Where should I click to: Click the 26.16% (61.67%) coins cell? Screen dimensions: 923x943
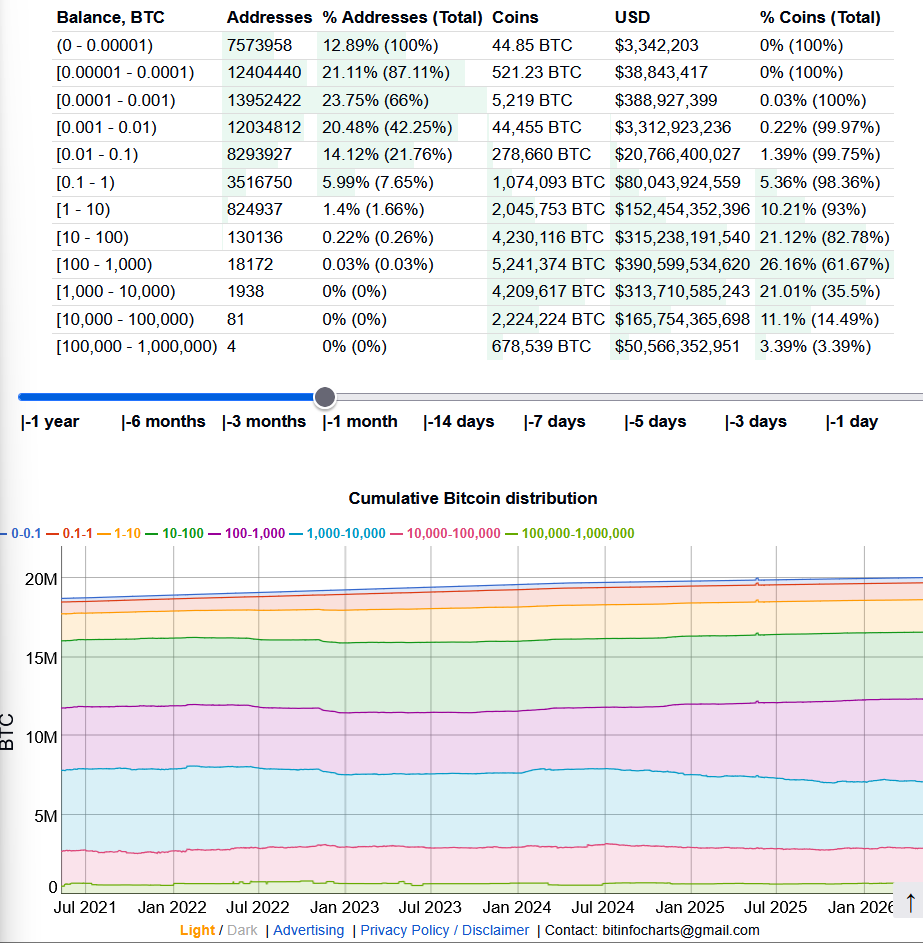824,264
